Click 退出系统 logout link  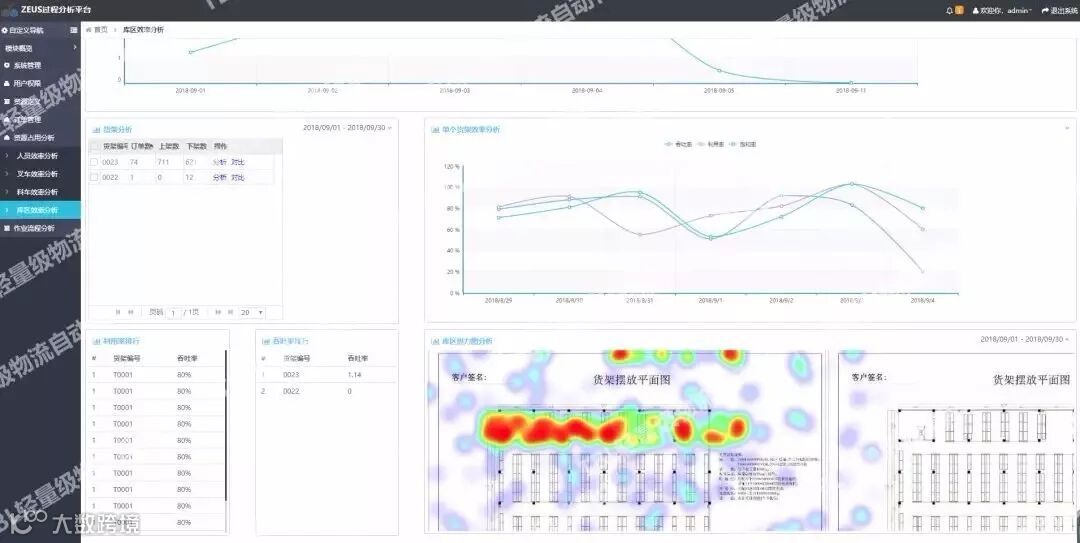coord(1063,10)
